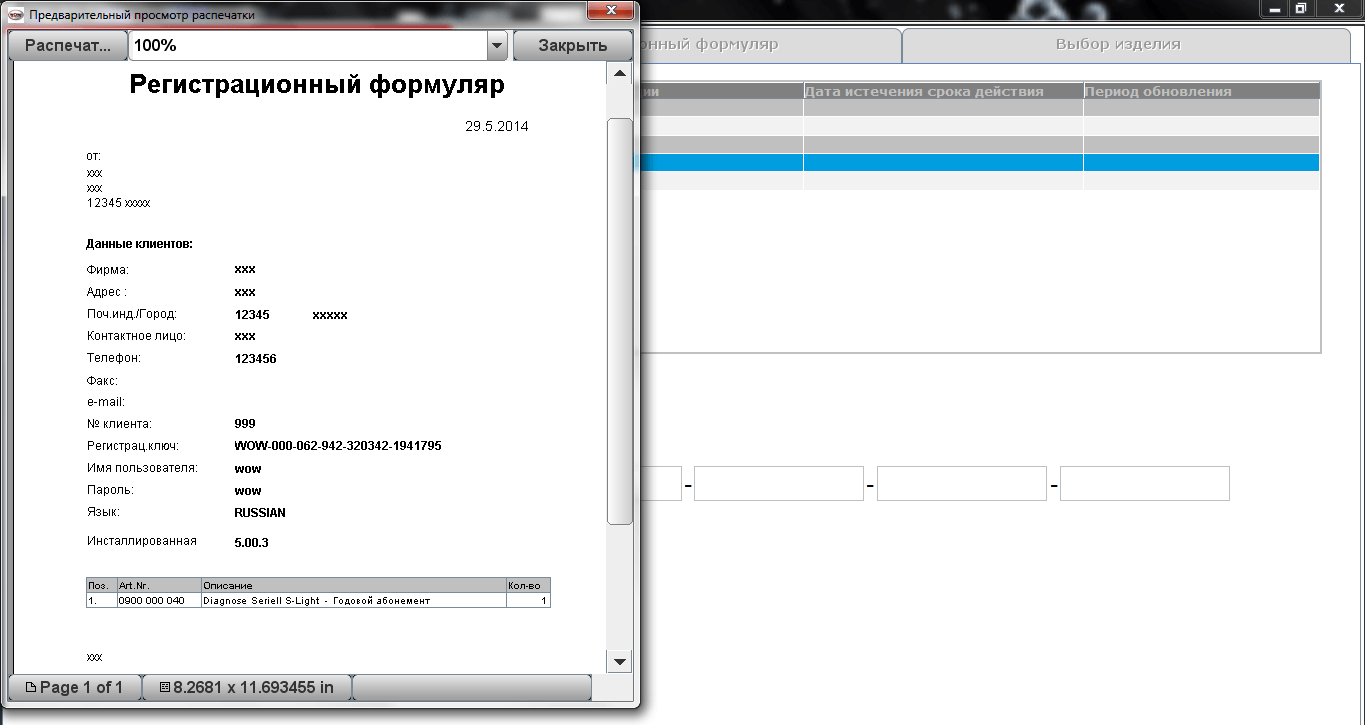Screen dimensions: 1365x725
Task: Click the preview vertical scrollbar thumb
Action: pyautogui.click(x=620, y=320)
